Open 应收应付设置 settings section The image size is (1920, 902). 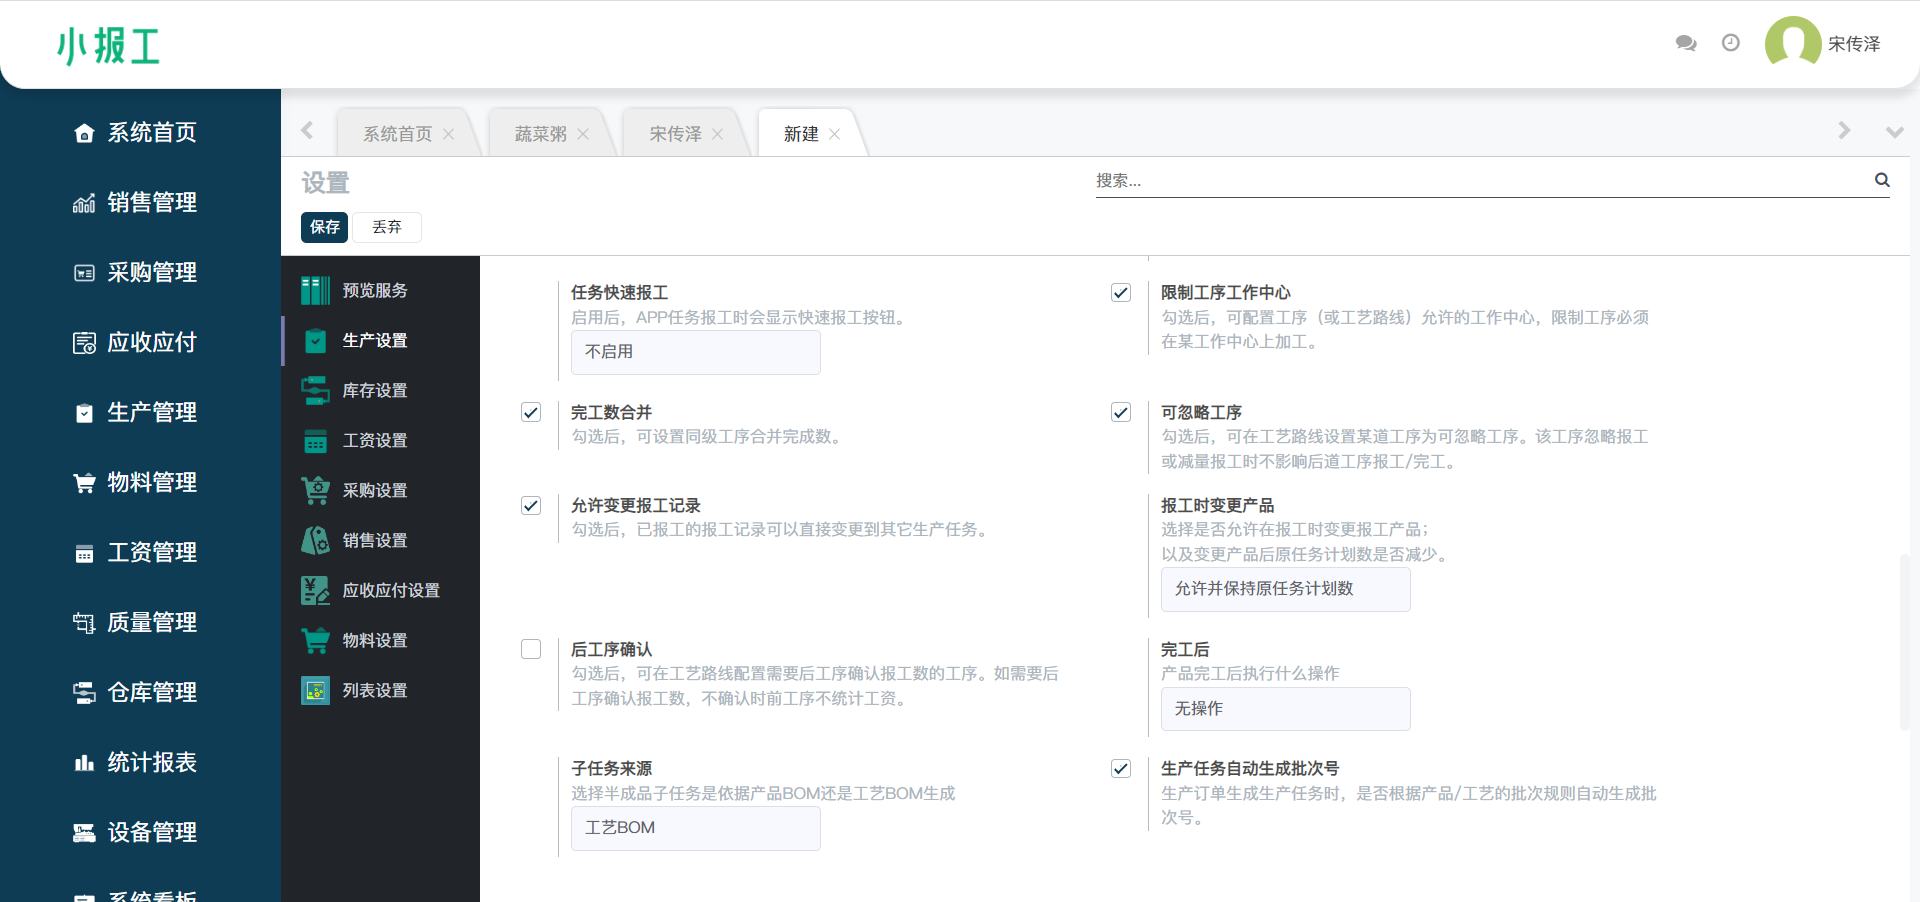(x=390, y=590)
